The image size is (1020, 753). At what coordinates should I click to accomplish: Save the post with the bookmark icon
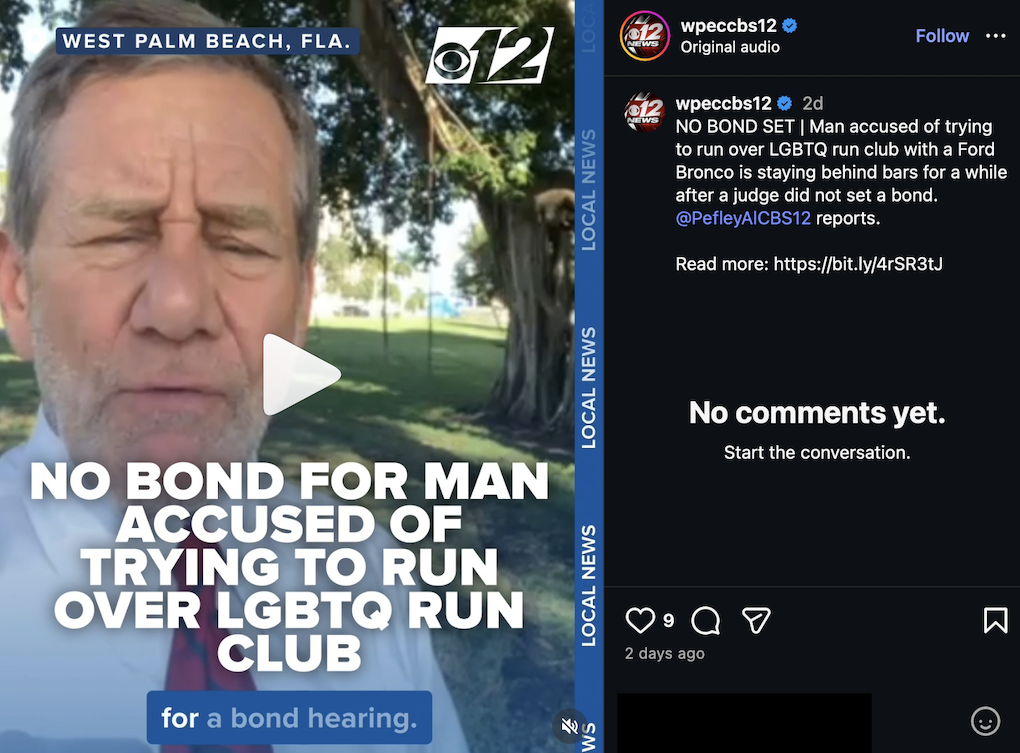[x=995, y=620]
